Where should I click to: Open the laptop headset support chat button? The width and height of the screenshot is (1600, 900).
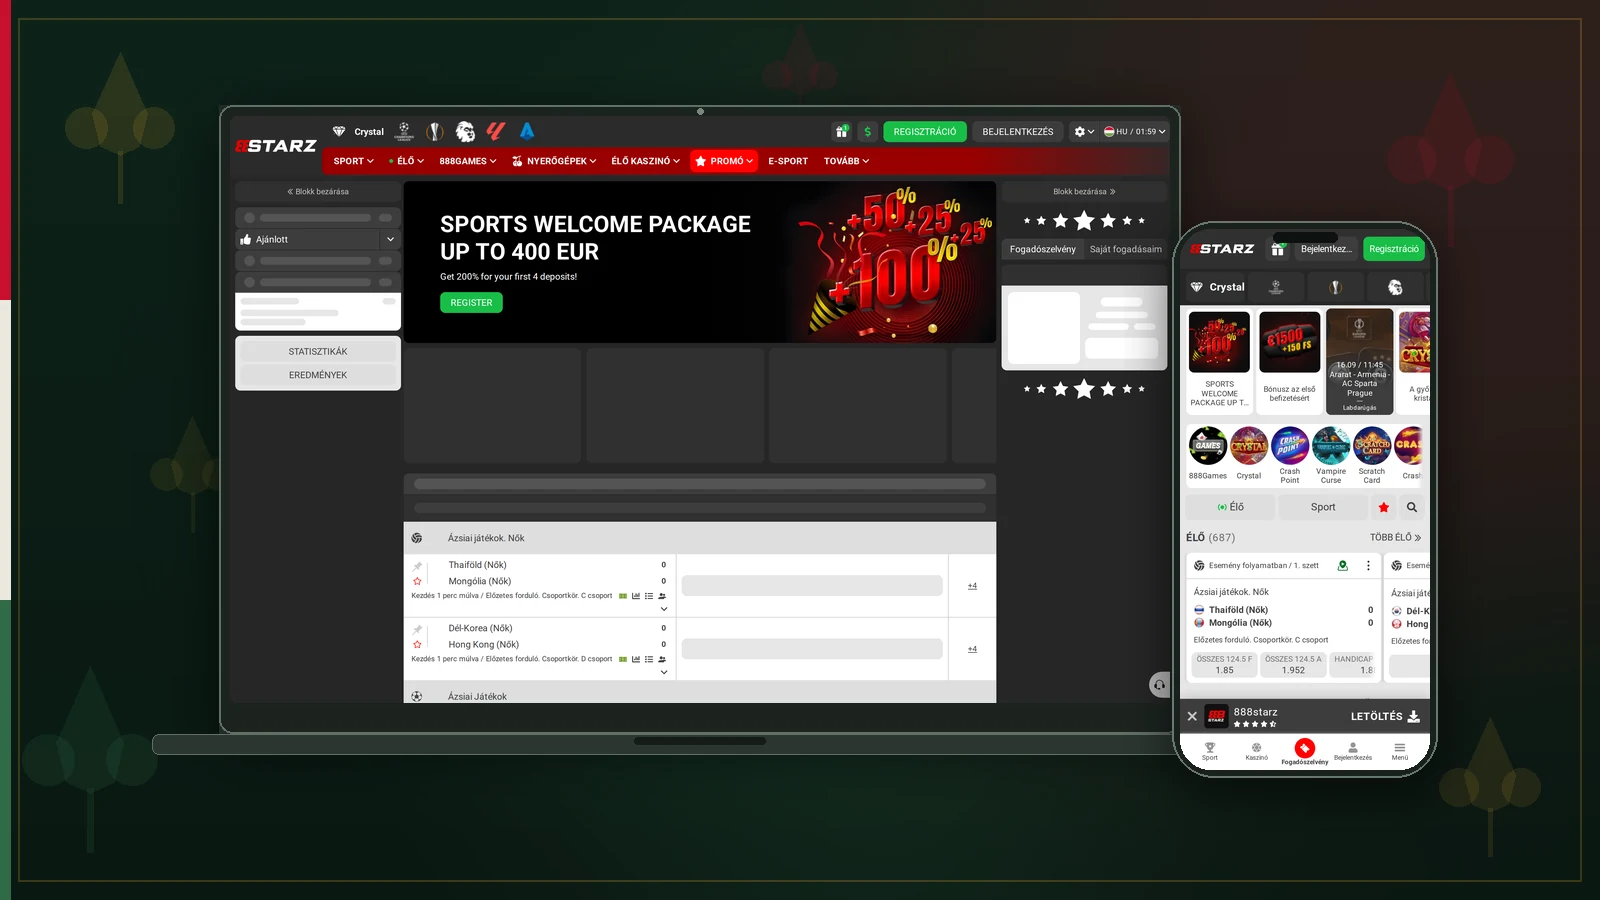point(1159,685)
